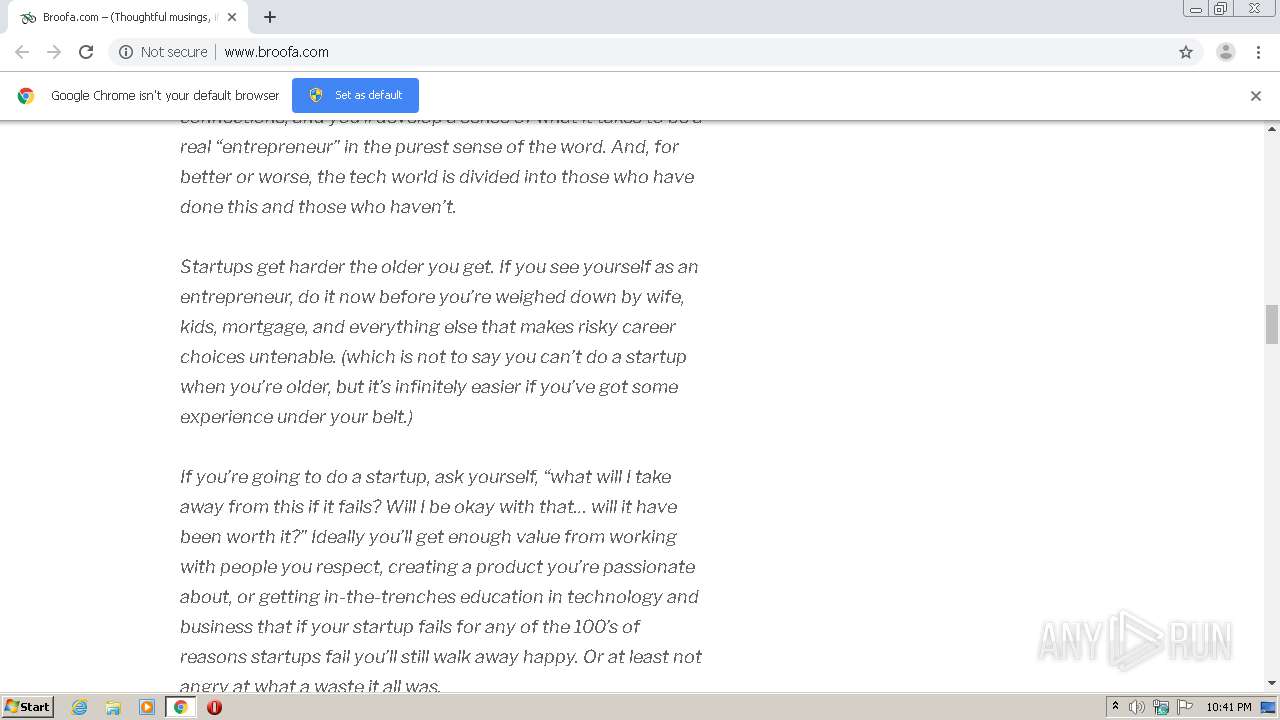1280x720 pixels.
Task: Open Windows Explorer from the taskbar
Action: pos(113,707)
